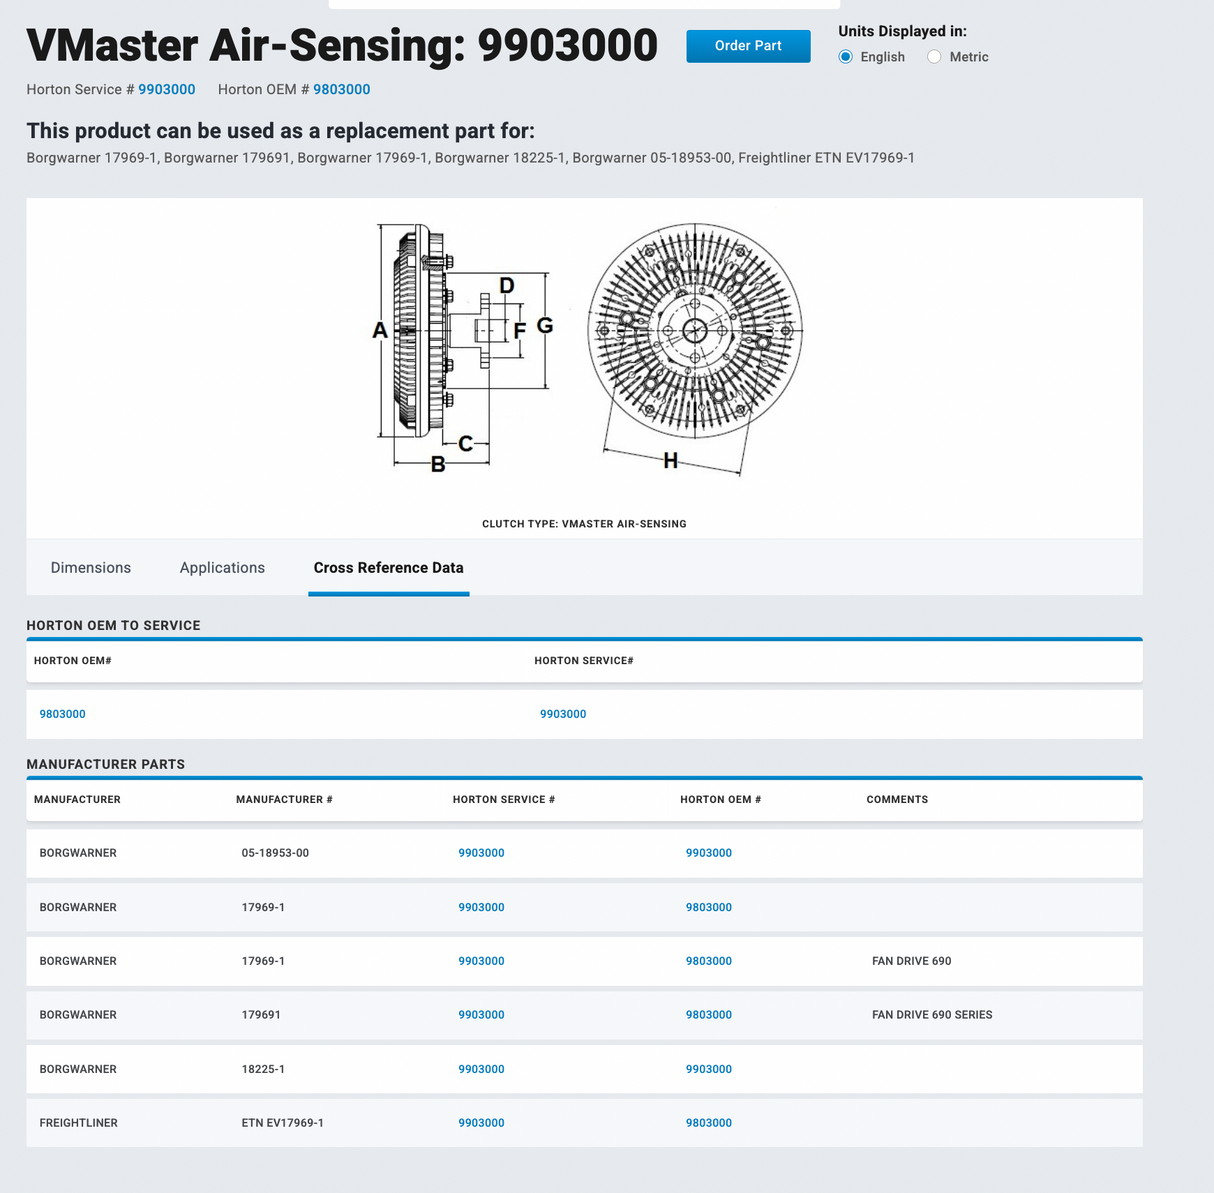Open Horton Service link for Borgwarner 05-18953-00
The width and height of the screenshot is (1214, 1193).
click(481, 853)
